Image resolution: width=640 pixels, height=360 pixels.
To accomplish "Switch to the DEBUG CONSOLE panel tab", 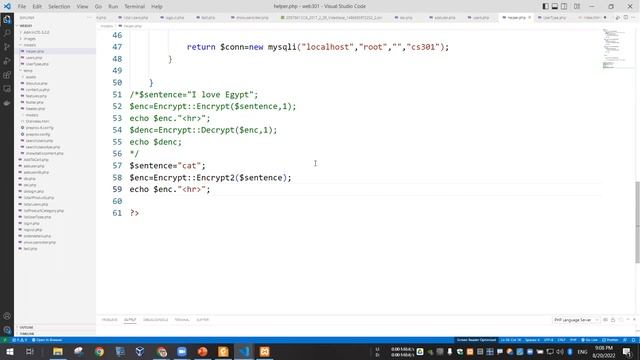I will 156,320.
